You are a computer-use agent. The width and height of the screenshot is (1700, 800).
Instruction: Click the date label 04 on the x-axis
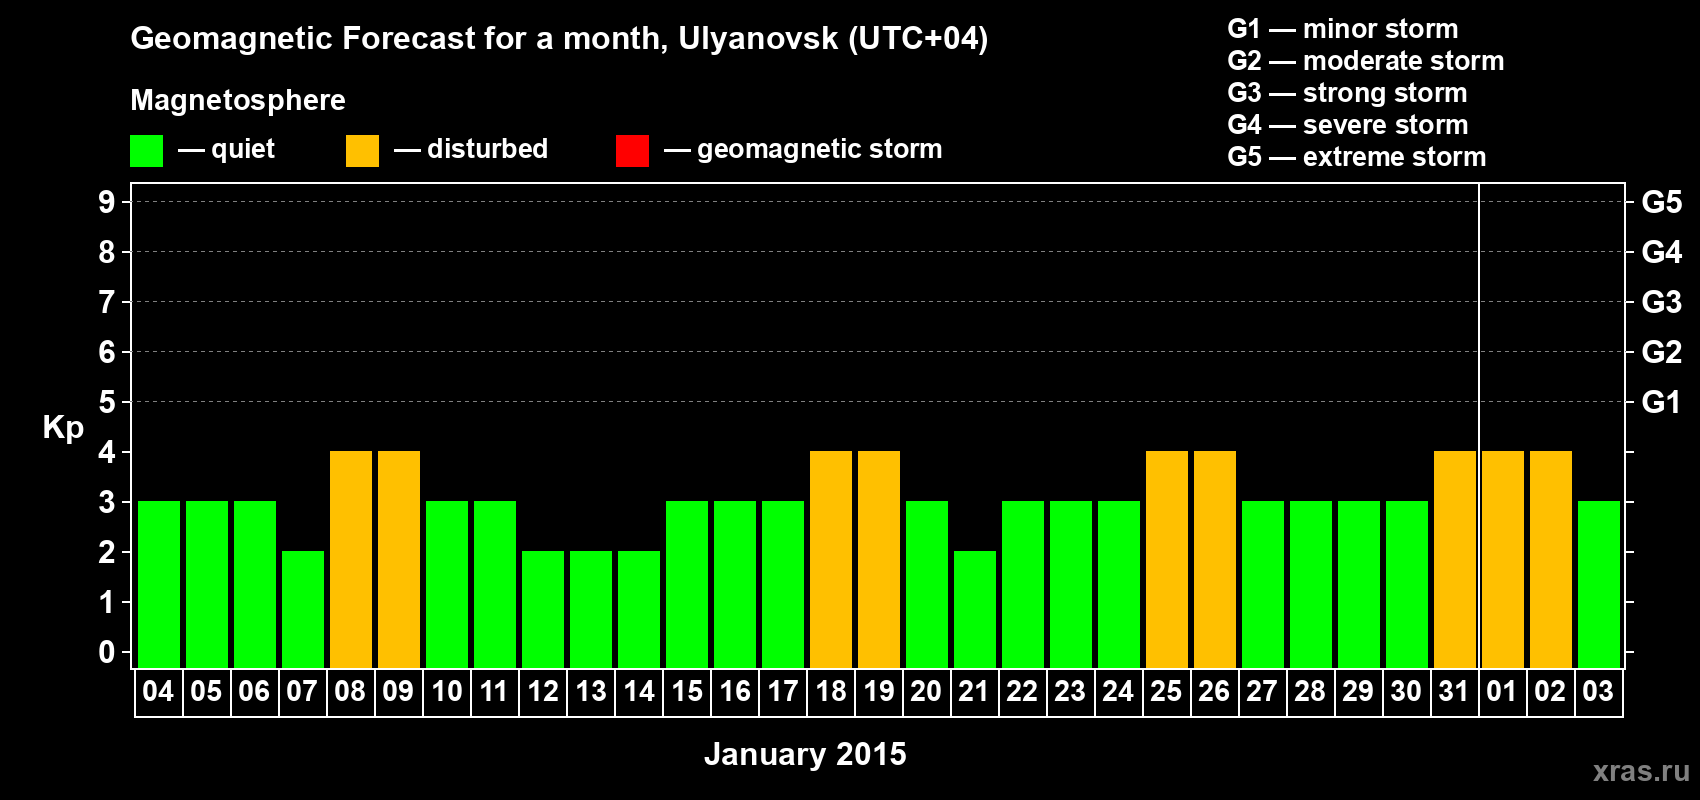[x=158, y=692]
